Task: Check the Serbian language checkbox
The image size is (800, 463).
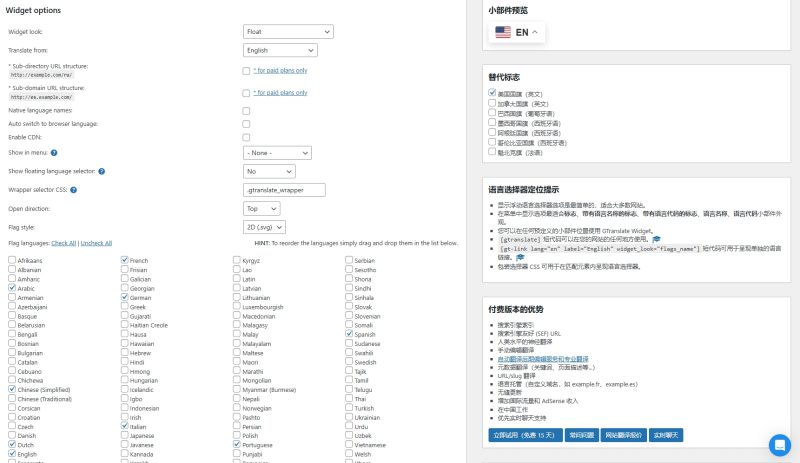Action: (x=349, y=260)
